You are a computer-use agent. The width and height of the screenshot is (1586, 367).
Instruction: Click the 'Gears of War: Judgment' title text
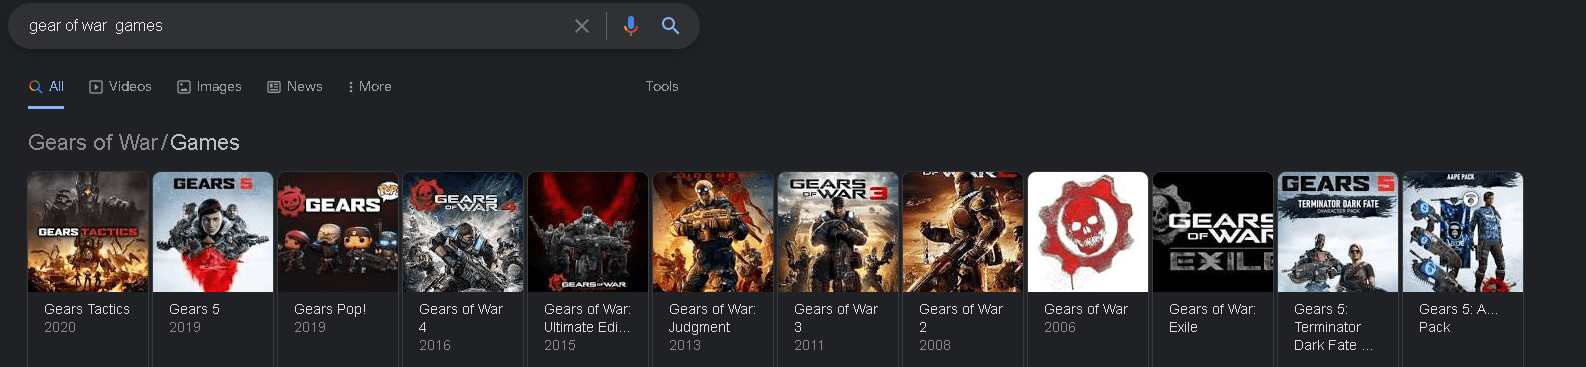(712, 318)
